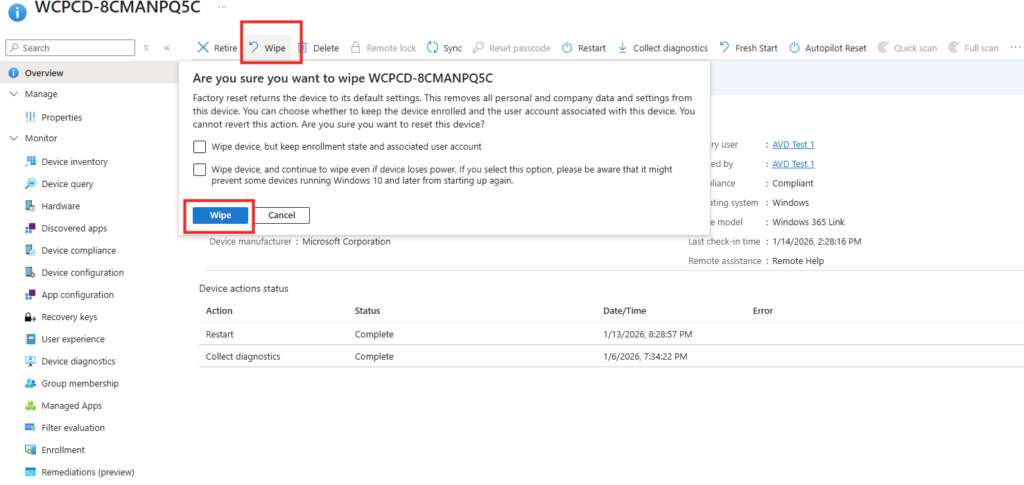Screen dimensions: 1024x485
Task: Click the Retire device toolbar icon
Action: (x=203, y=48)
